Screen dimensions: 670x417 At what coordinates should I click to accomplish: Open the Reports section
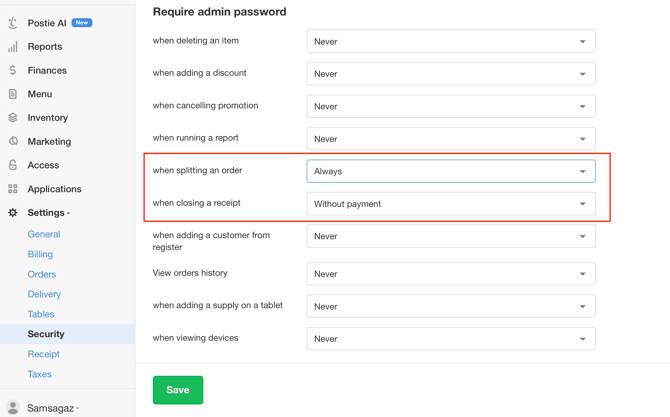(x=45, y=47)
